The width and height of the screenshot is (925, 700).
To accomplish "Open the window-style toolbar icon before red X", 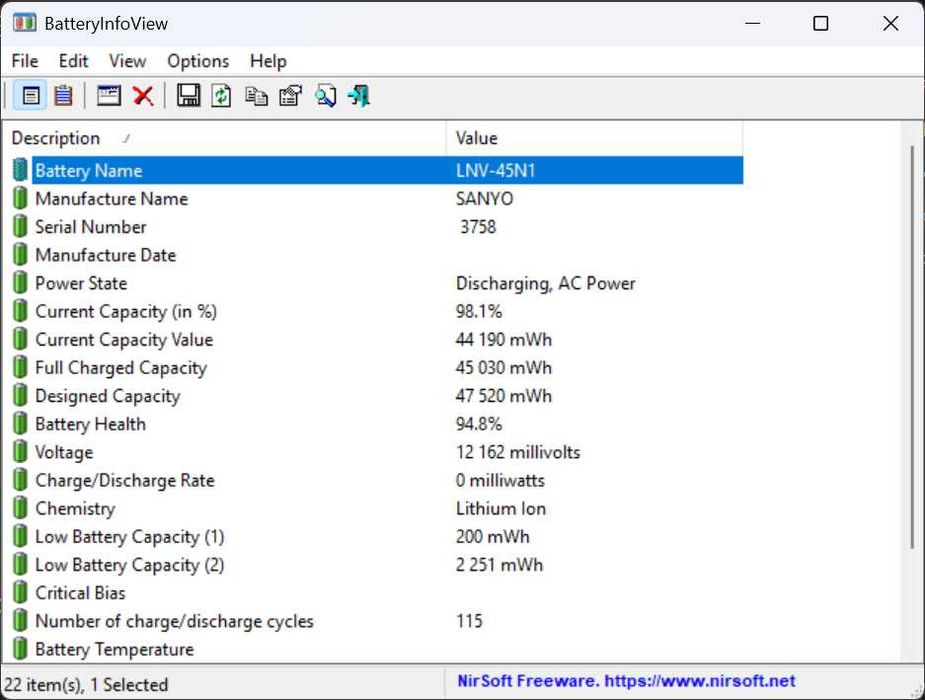I will 109,96.
